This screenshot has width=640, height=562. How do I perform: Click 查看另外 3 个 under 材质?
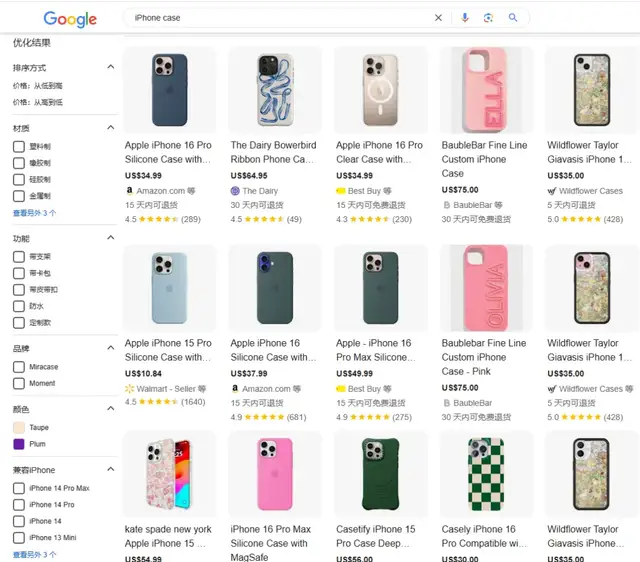point(34,213)
